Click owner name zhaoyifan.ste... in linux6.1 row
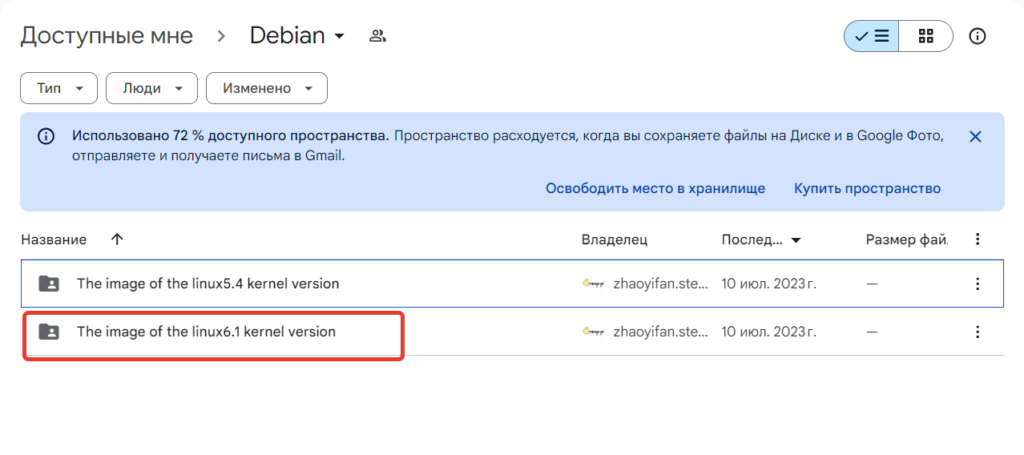The height and width of the screenshot is (455, 1024). [660, 332]
